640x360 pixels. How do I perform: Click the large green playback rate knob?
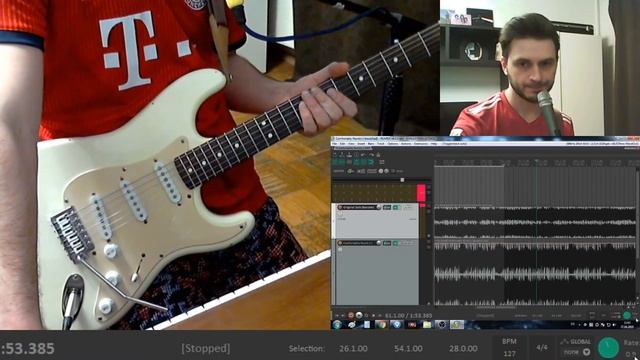(x=608, y=348)
